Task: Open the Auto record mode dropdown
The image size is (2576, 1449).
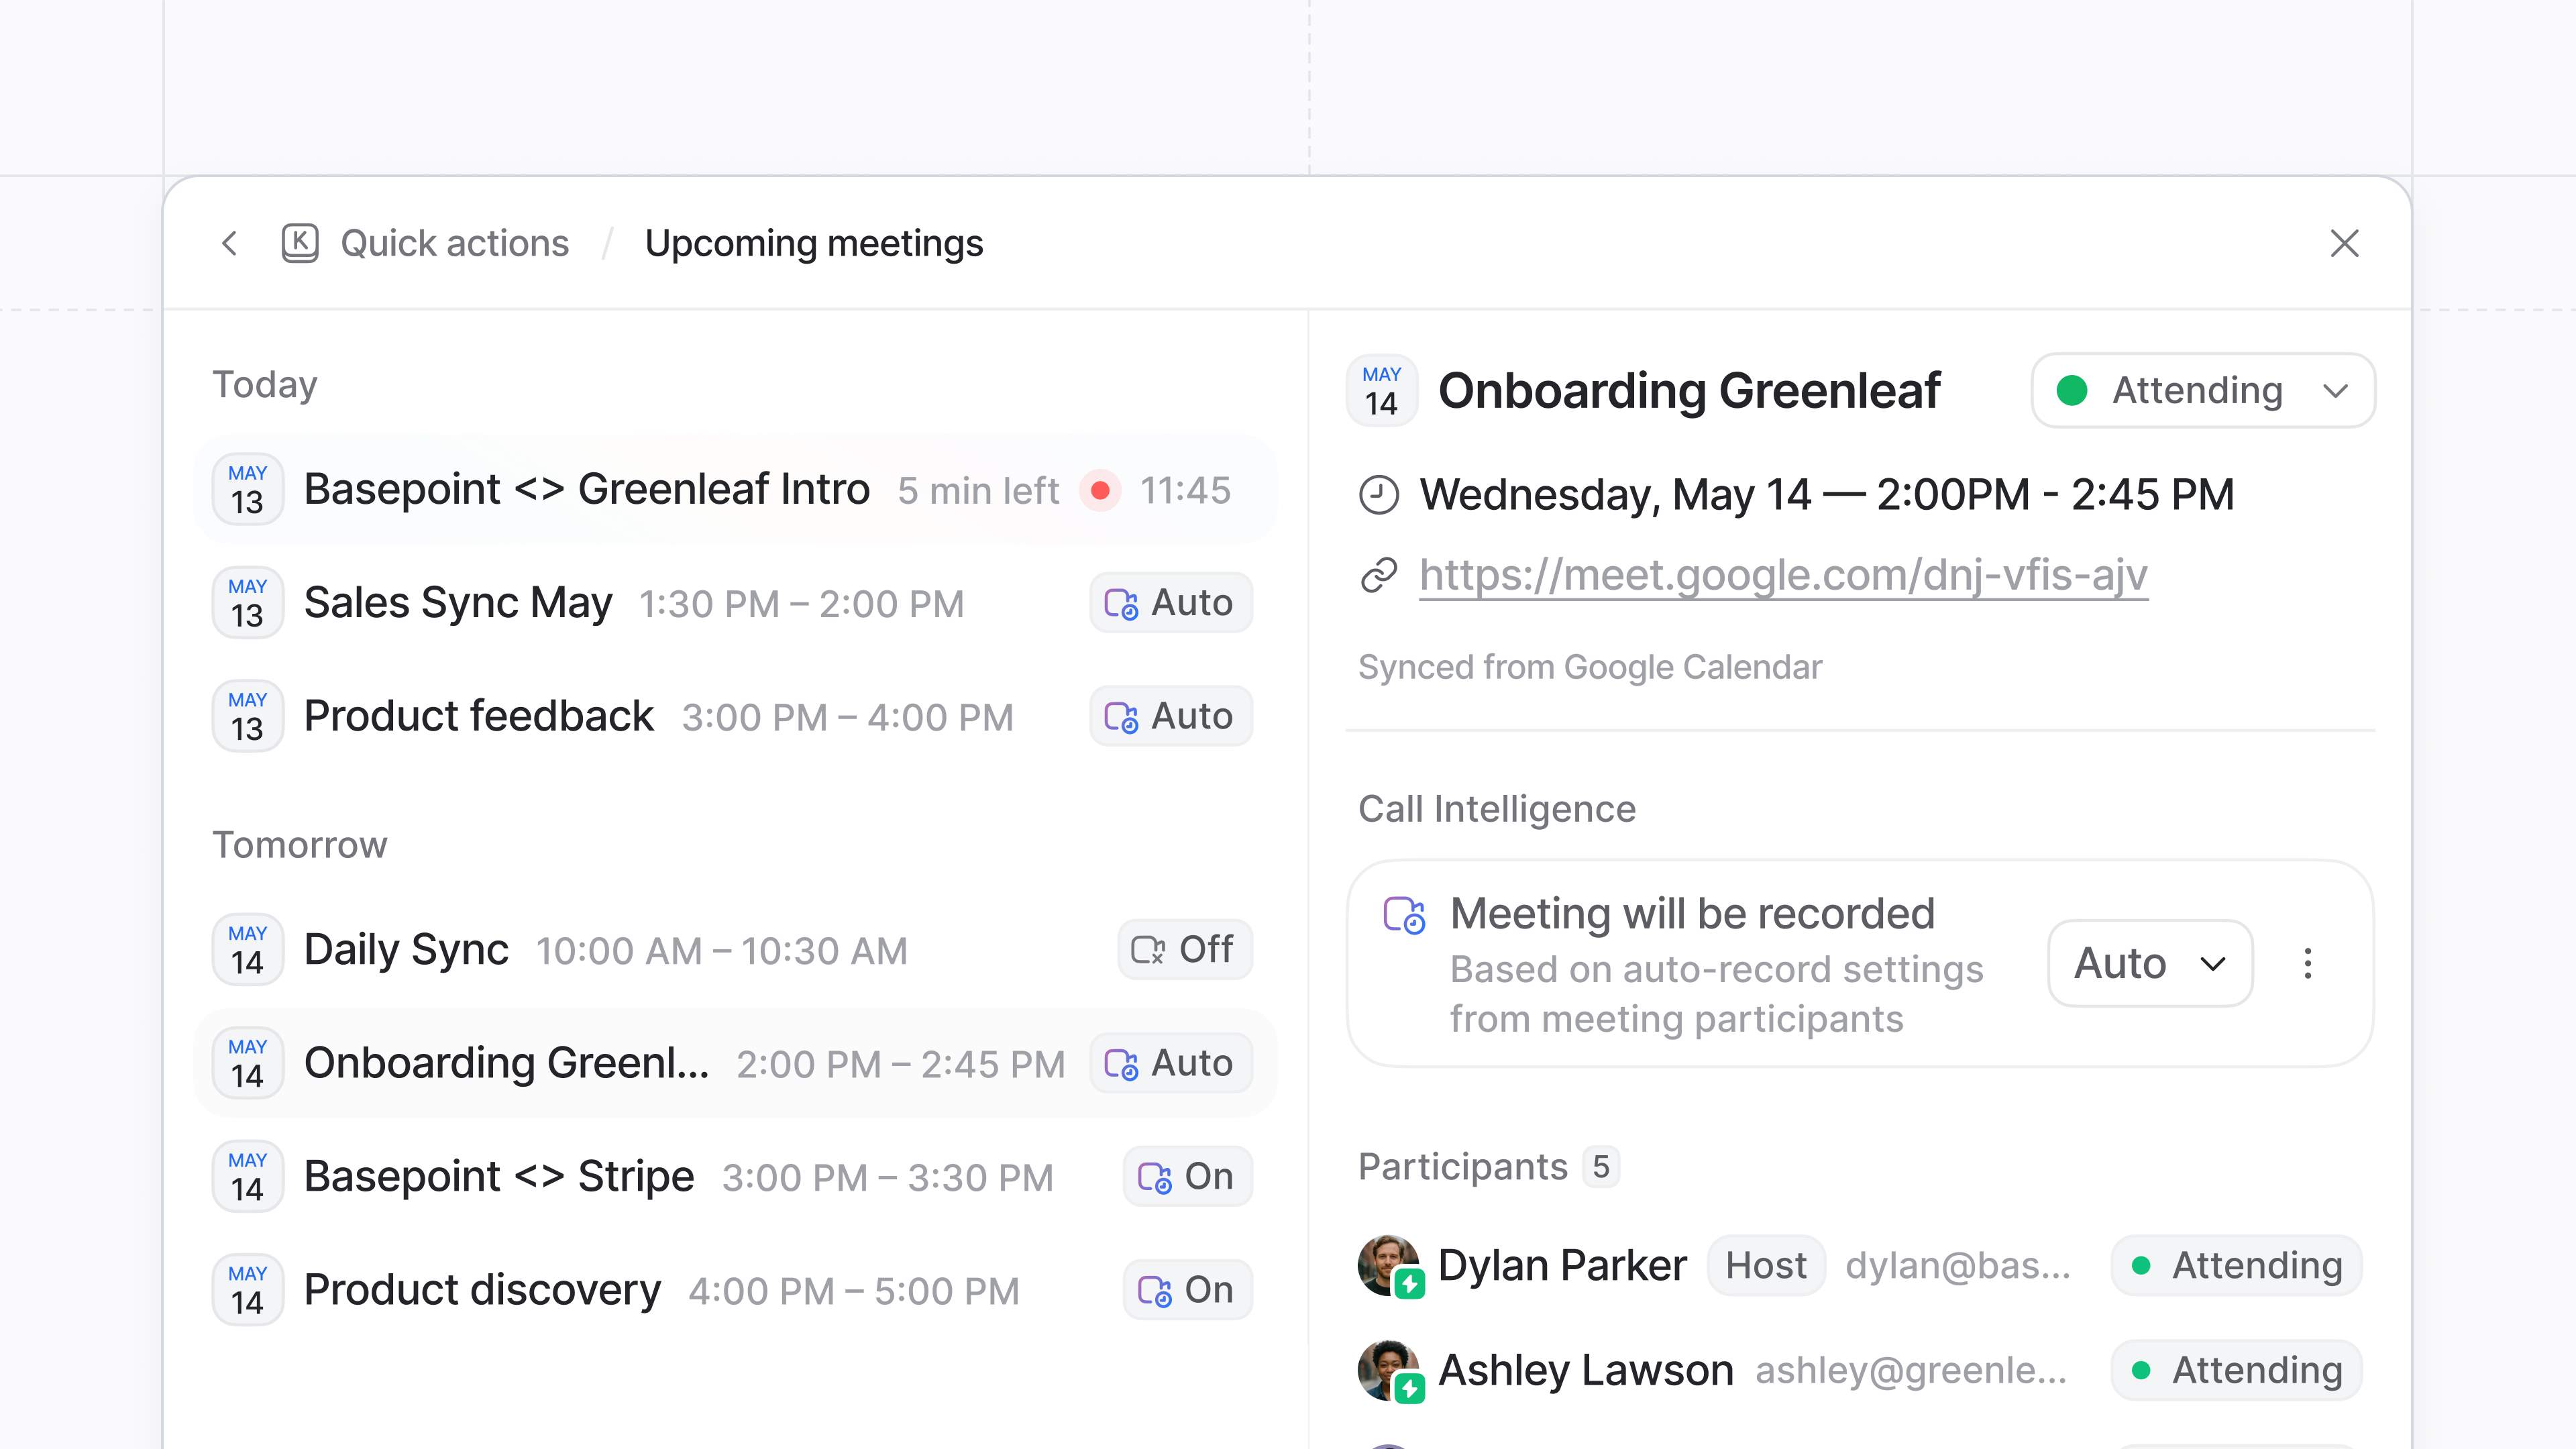Action: coord(2149,963)
